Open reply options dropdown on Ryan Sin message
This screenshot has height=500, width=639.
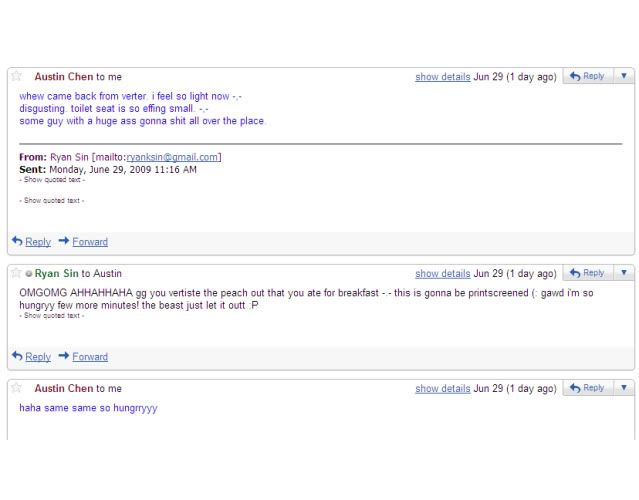[x=623, y=273]
